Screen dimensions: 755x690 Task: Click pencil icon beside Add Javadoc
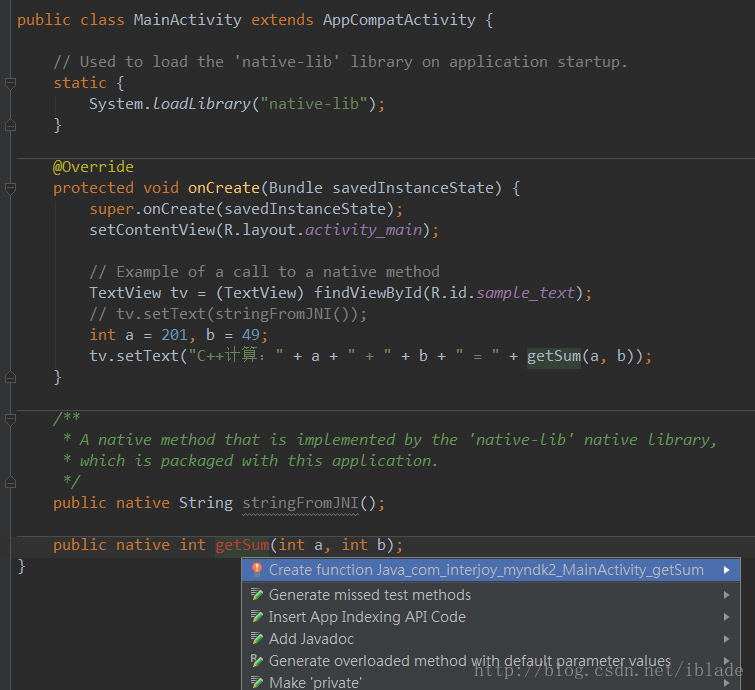pos(257,639)
